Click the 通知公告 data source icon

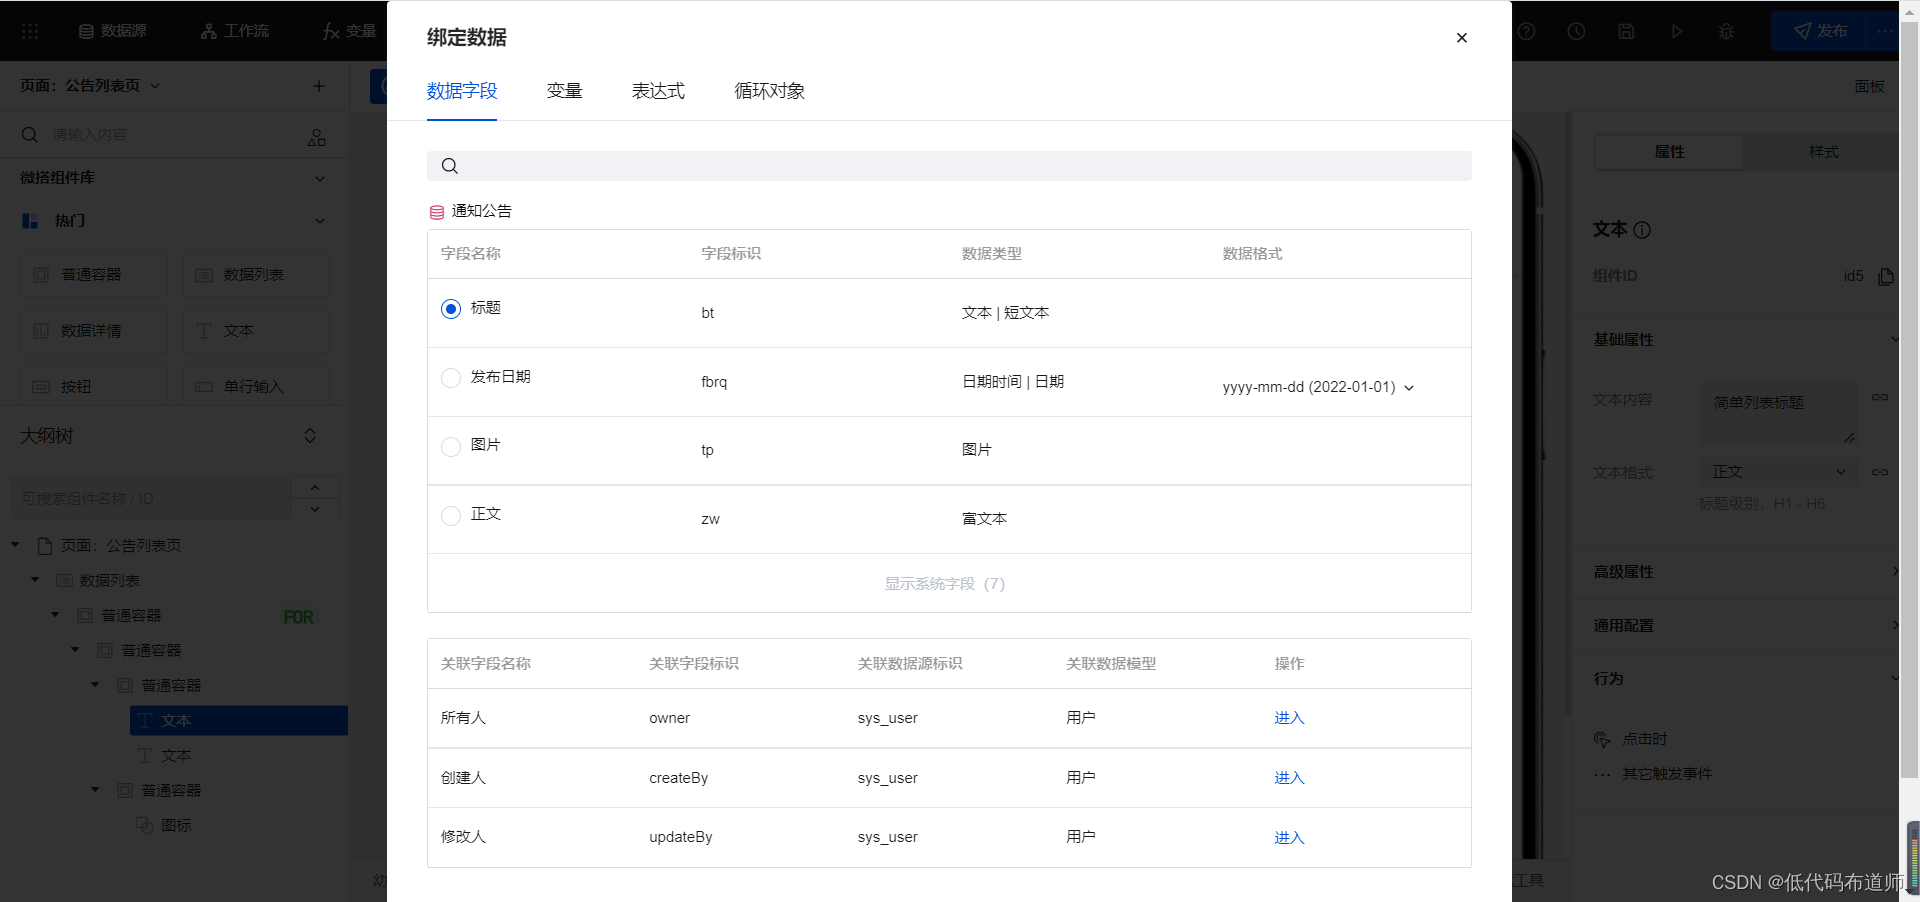437,212
